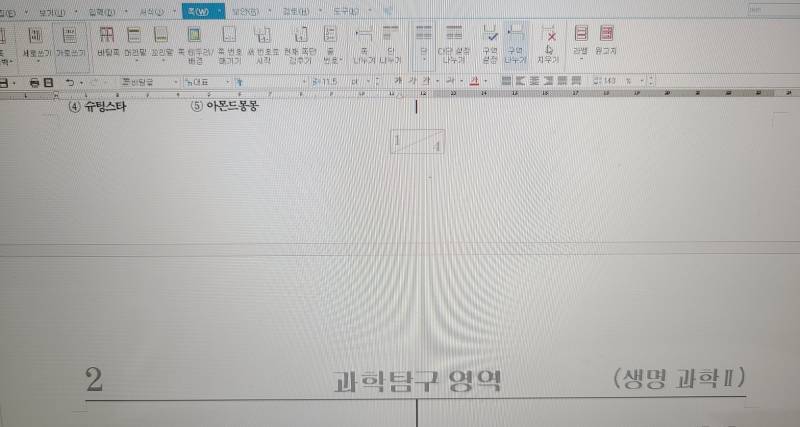Click the text ⑤ 아몬드봉봉

pos(224,106)
